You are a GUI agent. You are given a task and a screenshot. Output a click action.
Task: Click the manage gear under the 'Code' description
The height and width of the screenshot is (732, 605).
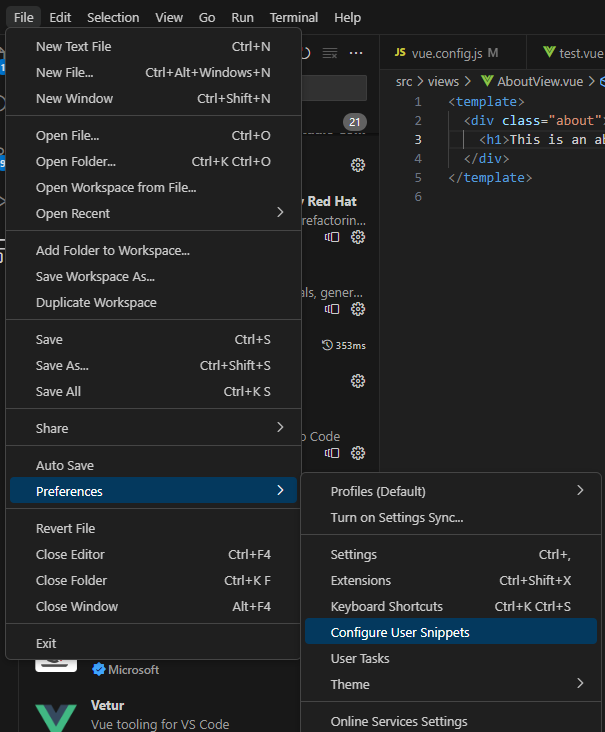coord(358,453)
